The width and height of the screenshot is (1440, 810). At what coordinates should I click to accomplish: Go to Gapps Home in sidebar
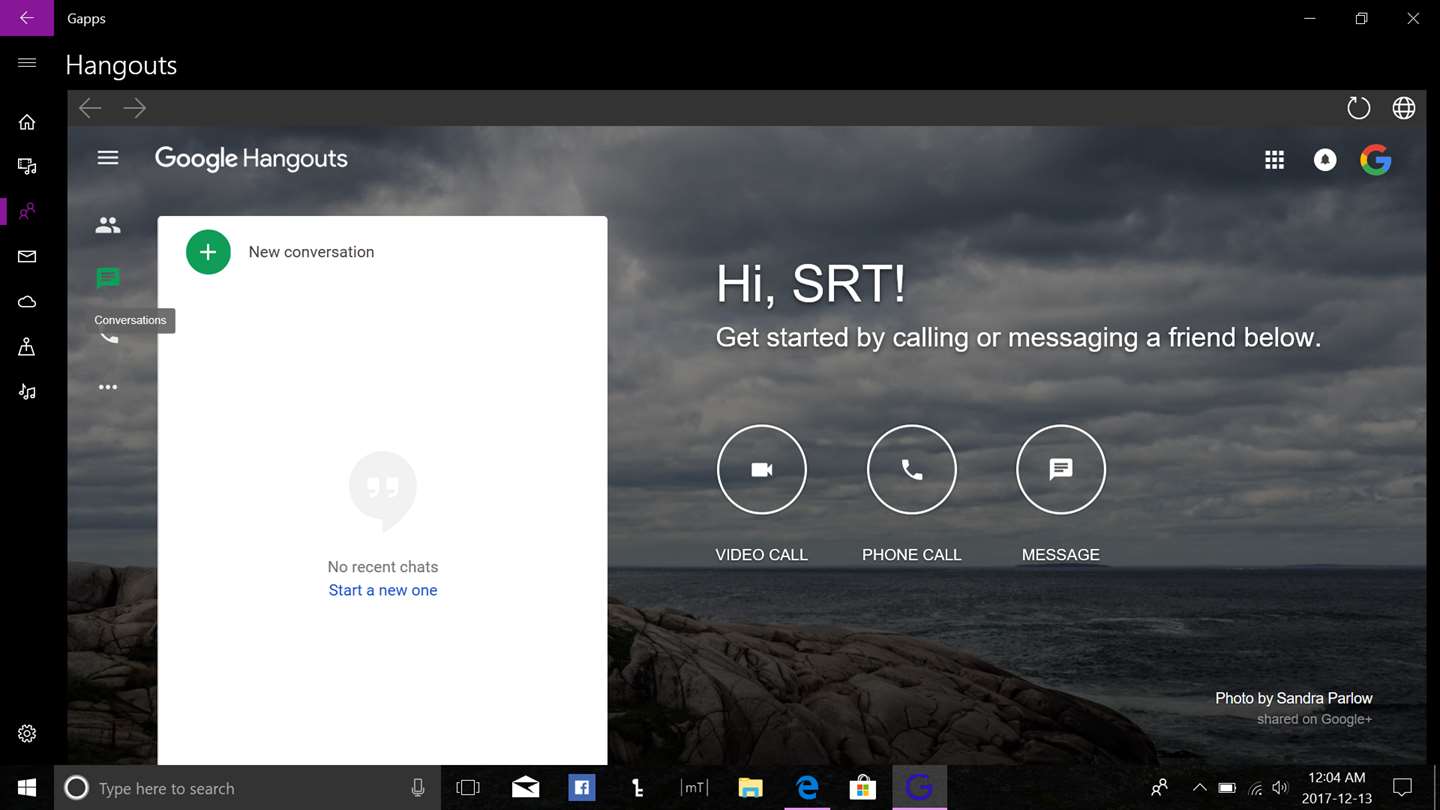pos(27,122)
